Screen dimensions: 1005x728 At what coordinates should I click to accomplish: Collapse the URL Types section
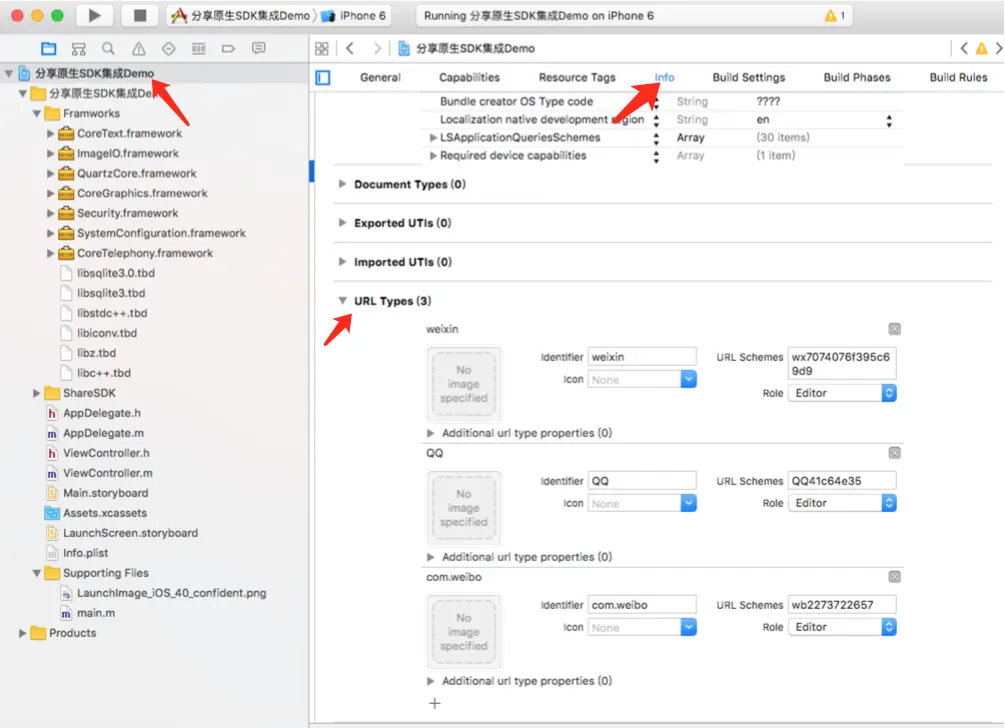pos(342,301)
